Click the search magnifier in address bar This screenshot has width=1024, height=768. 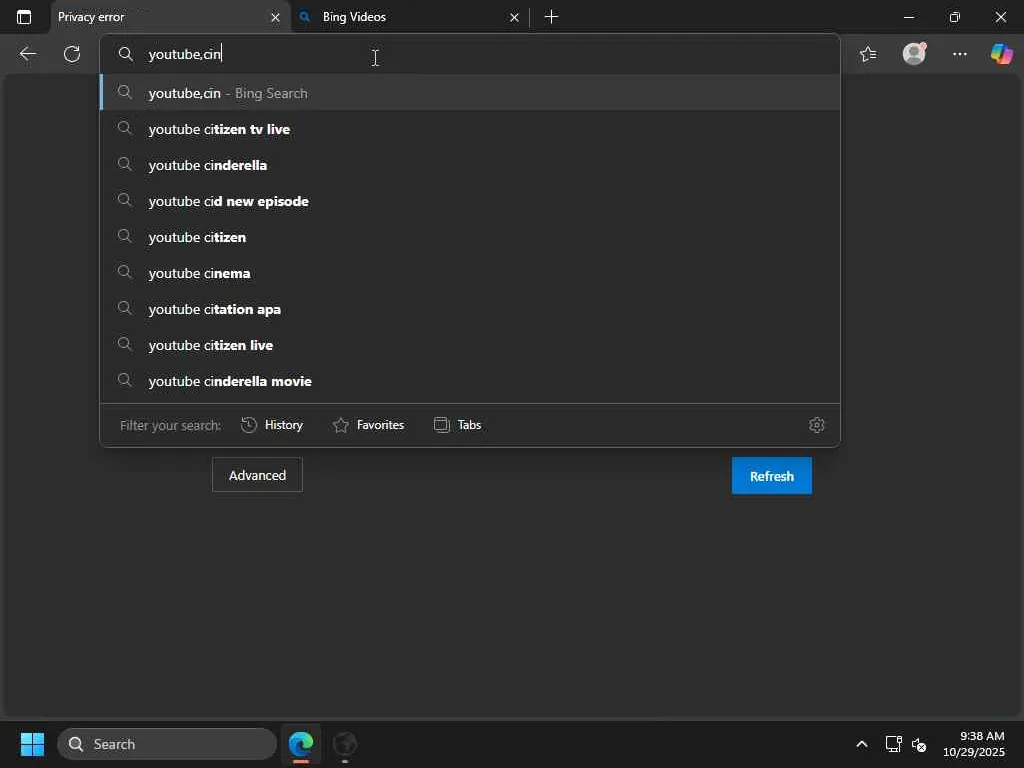[125, 54]
